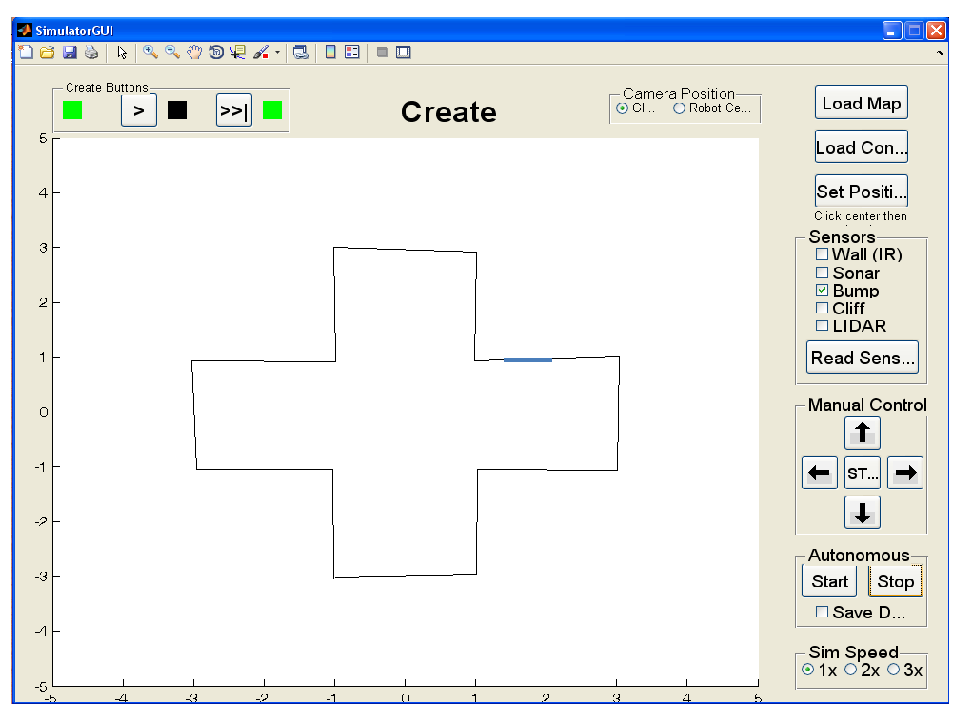This screenshot has height=720, width=960.
Task: Print the figure using the printer icon
Action: point(92,53)
